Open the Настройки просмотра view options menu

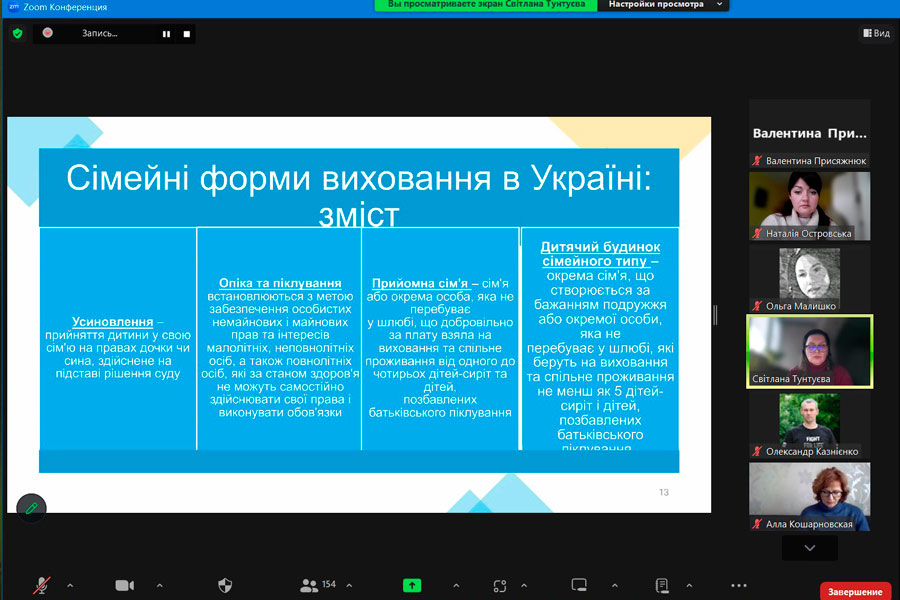(x=663, y=5)
